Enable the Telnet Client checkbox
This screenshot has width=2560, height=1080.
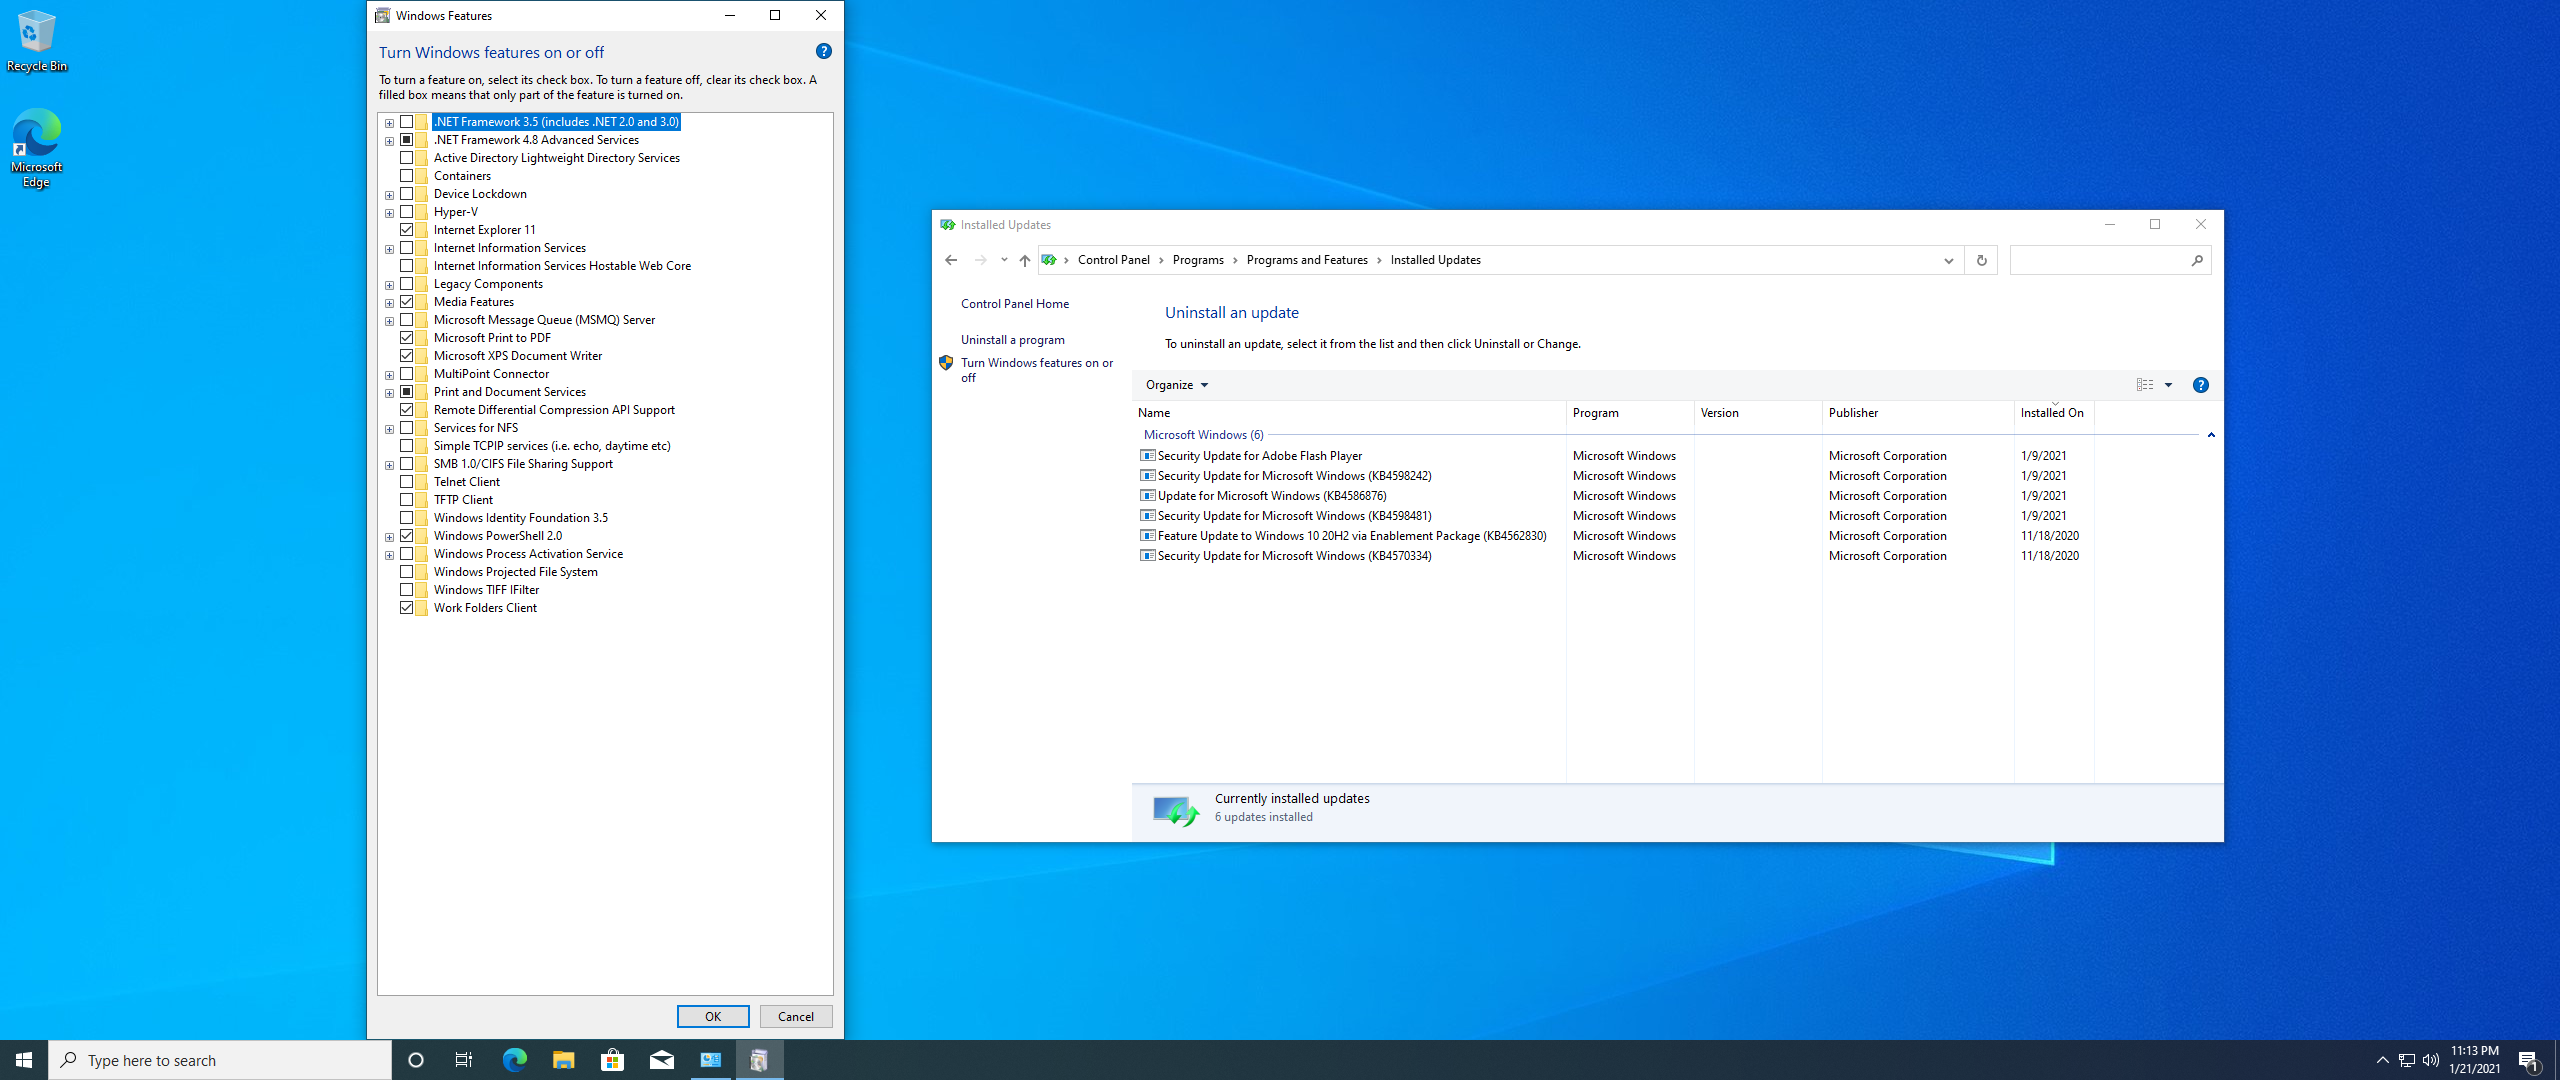[x=406, y=482]
